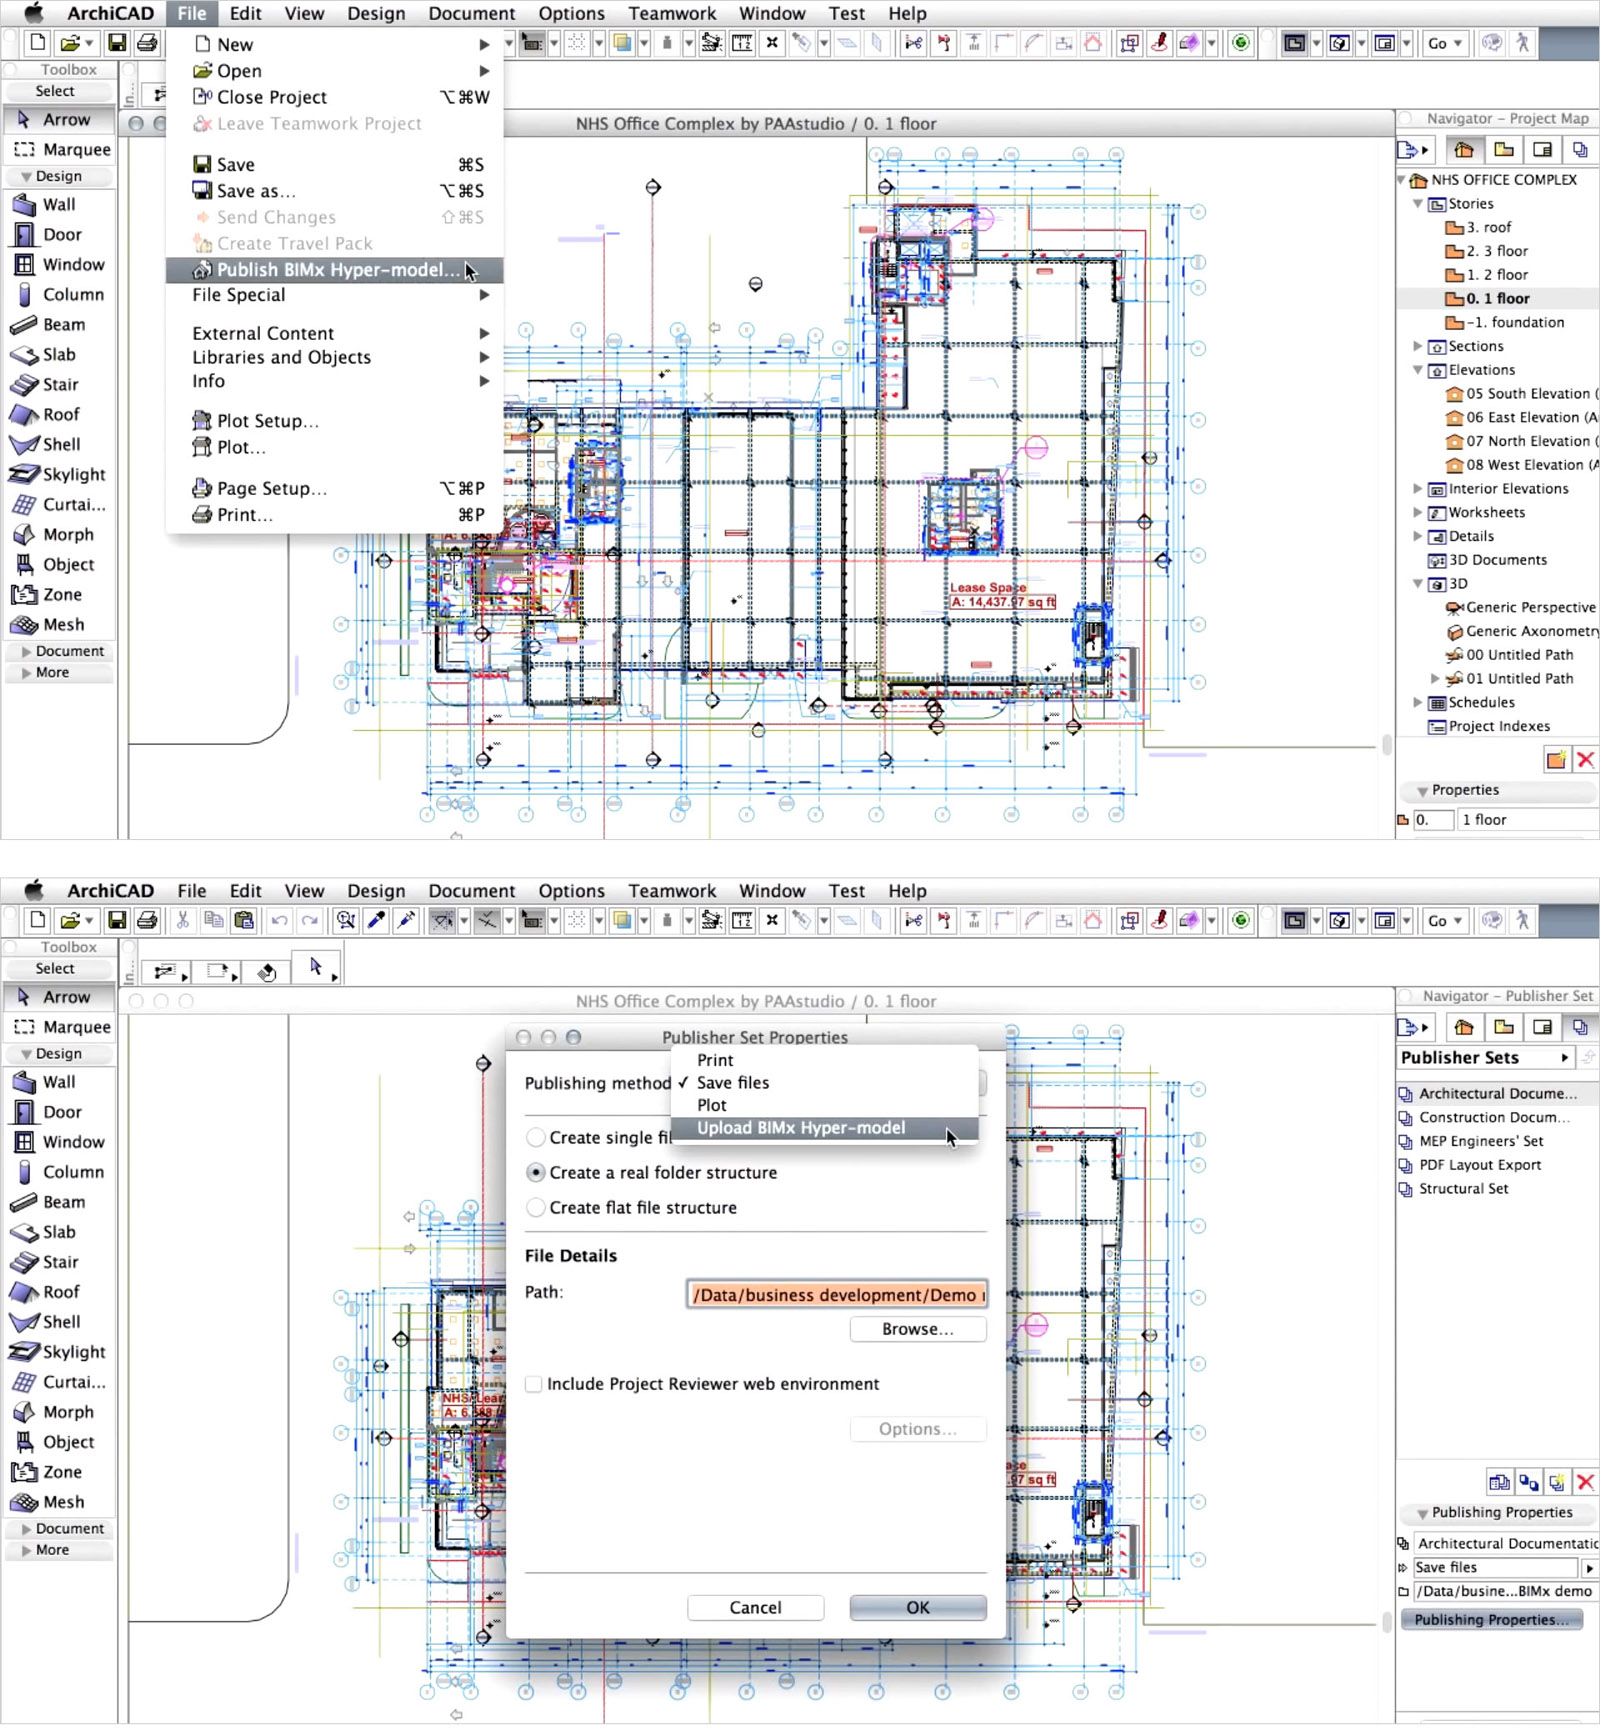Open View Map in the Navigator Project Map panel
Screen dimensions: 1600x1730
tap(1504, 150)
